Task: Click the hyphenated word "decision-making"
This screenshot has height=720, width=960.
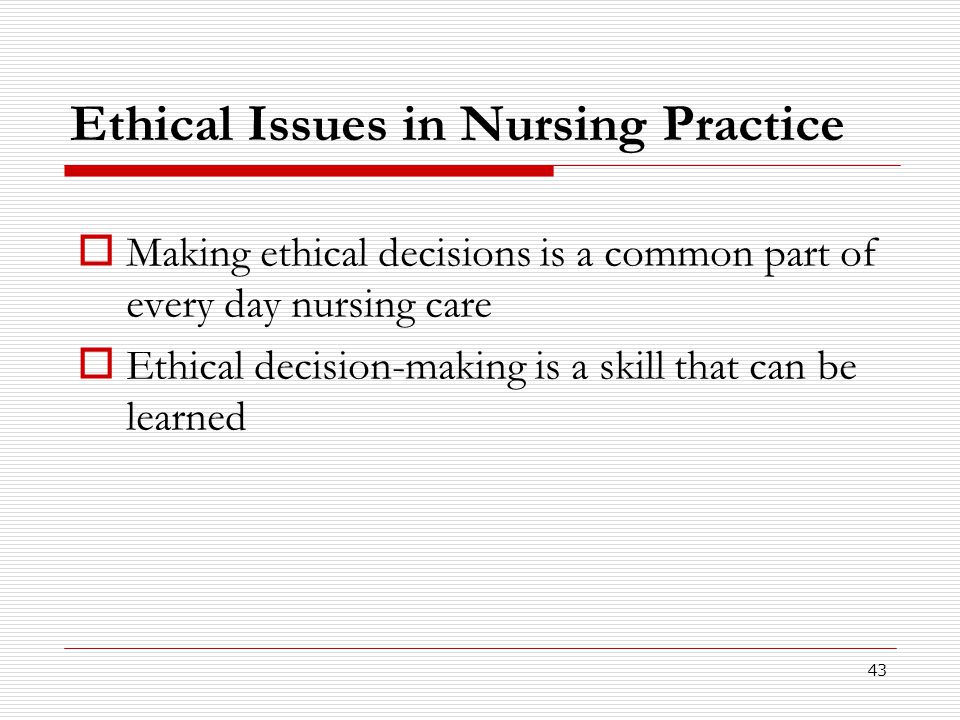Action: [390, 368]
